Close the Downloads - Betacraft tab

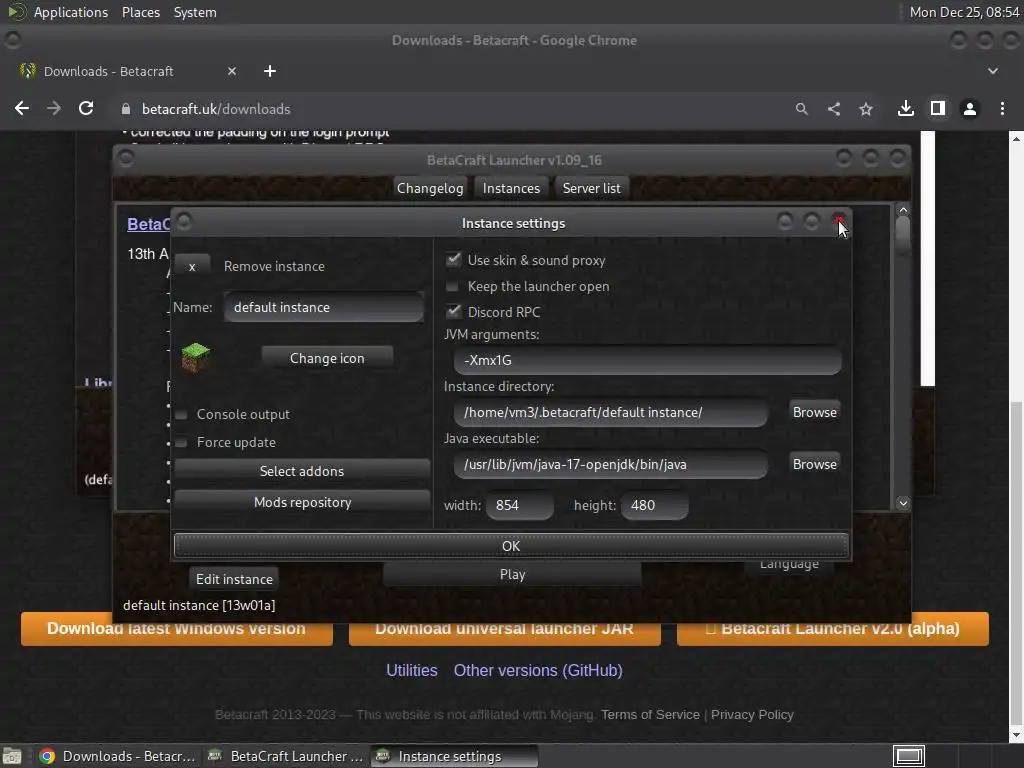pos(232,71)
